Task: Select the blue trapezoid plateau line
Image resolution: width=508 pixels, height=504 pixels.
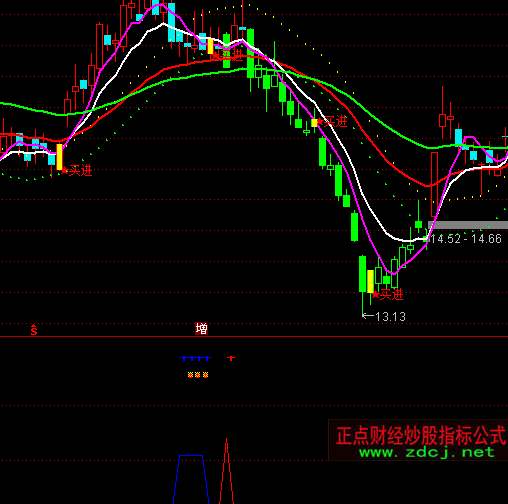Action: 191,455
